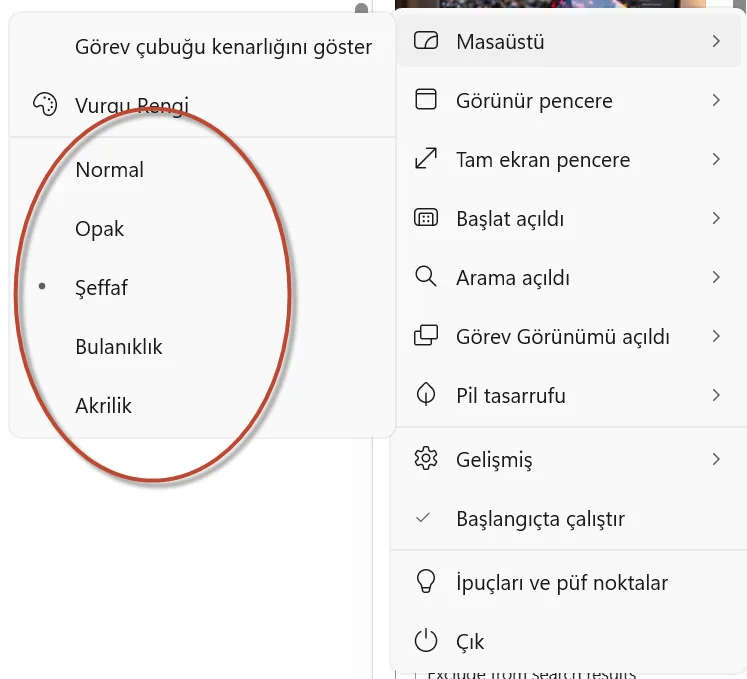Click the Arama açıldı magnifier icon
747x679 pixels.
[x=426, y=277]
